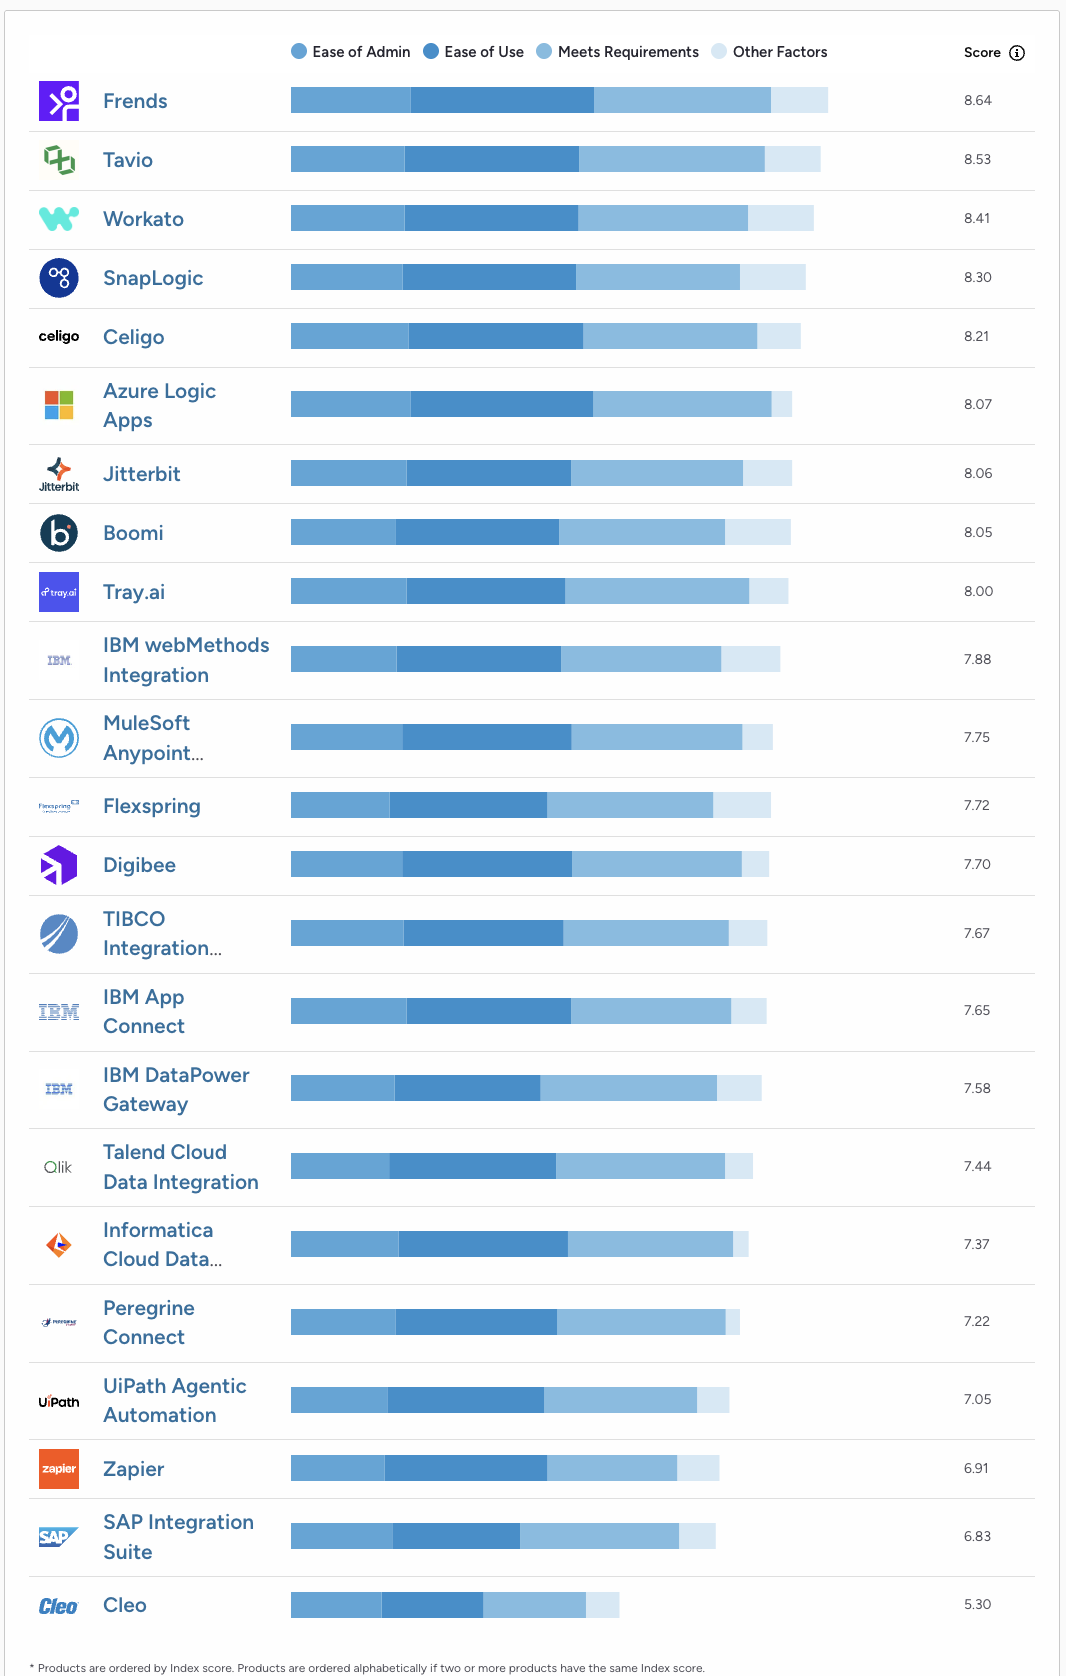The image size is (1066, 1676).
Task: Click the Cleo score bar
Action: (x=454, y=1605)
